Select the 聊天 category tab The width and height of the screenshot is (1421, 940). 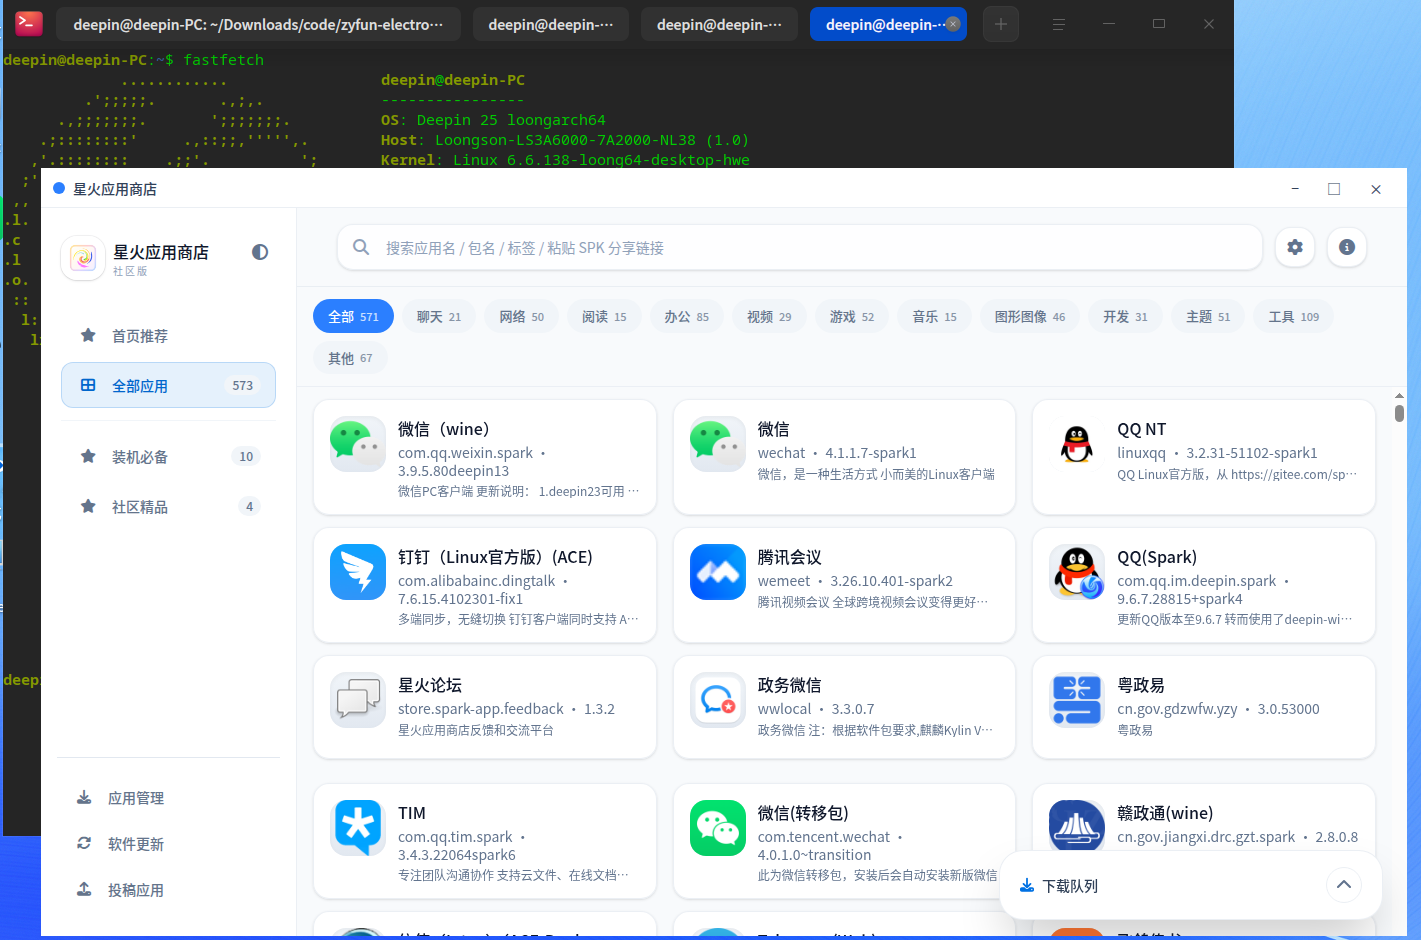coord(439,317)
